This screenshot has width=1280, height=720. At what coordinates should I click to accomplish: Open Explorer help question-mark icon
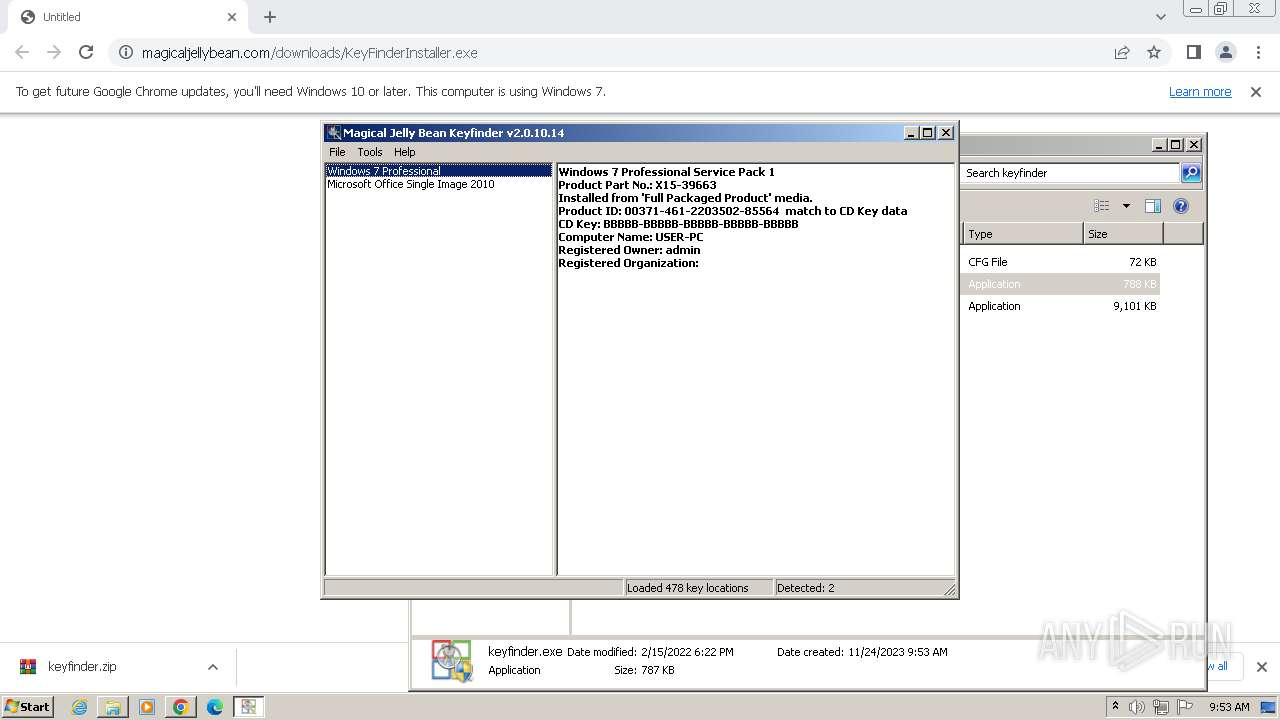(x=1181, y=206)
